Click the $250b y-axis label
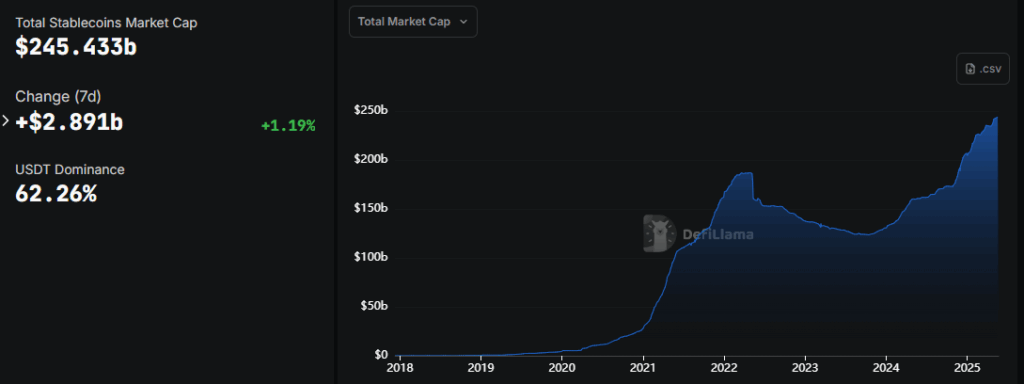Screen dimensions: 1024x384 371,111
